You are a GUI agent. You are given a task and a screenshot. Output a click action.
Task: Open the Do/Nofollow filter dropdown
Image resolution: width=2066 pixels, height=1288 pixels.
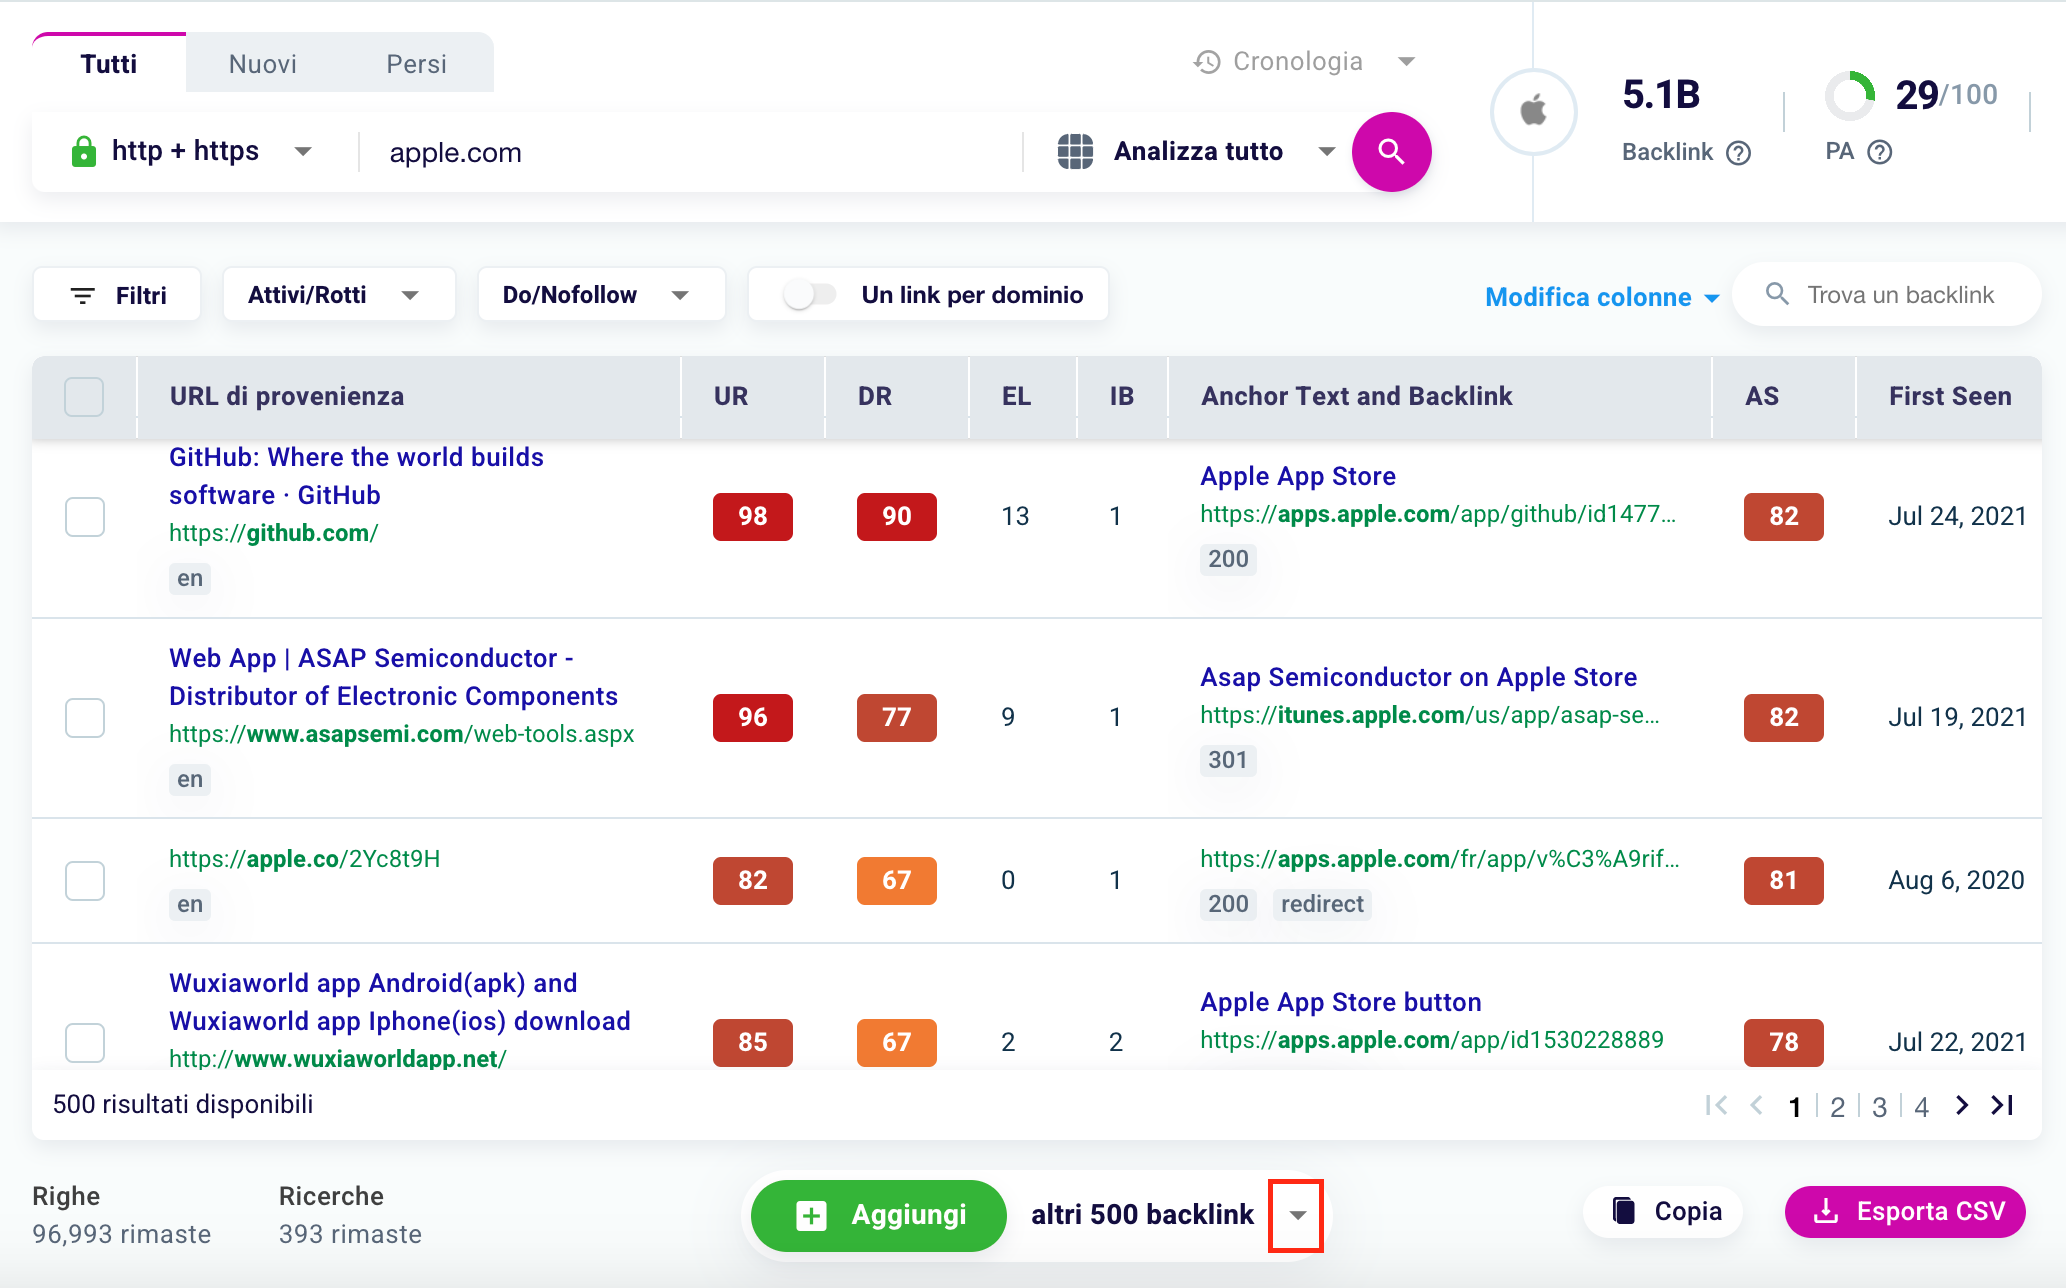tap(601, 295)
